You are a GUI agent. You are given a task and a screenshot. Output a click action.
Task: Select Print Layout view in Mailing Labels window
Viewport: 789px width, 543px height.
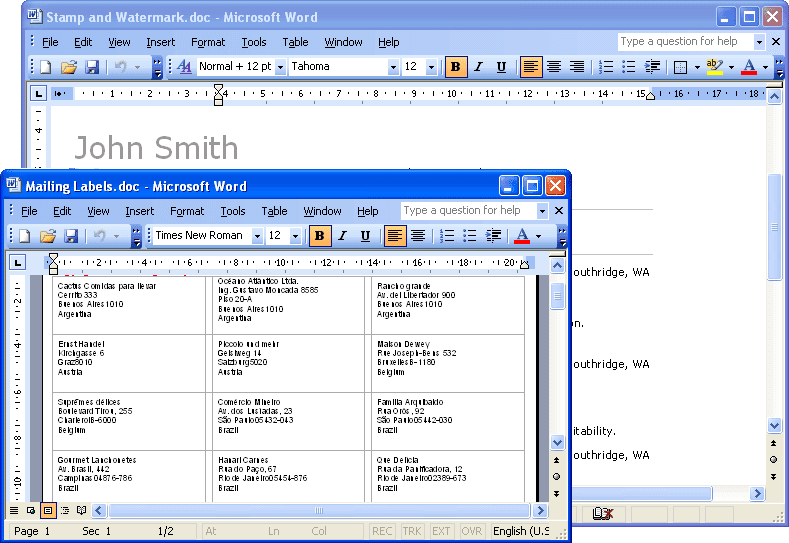(48, 510)
